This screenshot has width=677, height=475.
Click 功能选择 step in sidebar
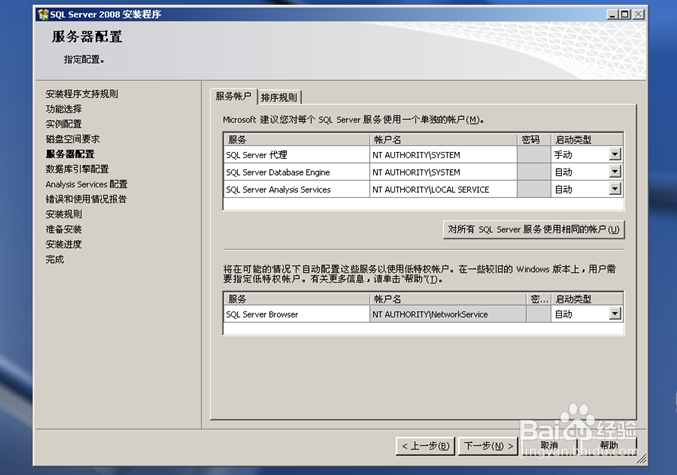point(63,109)
